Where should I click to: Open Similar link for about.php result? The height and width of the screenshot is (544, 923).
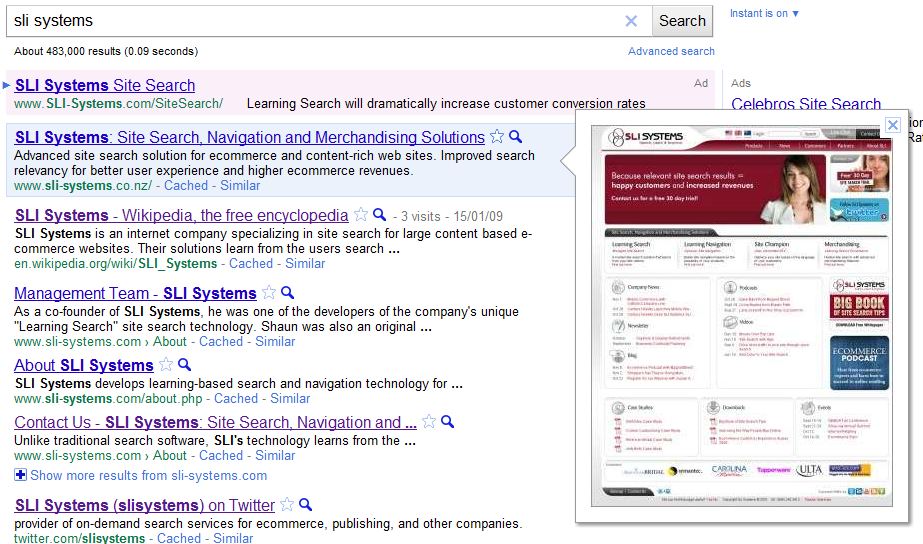290,399
